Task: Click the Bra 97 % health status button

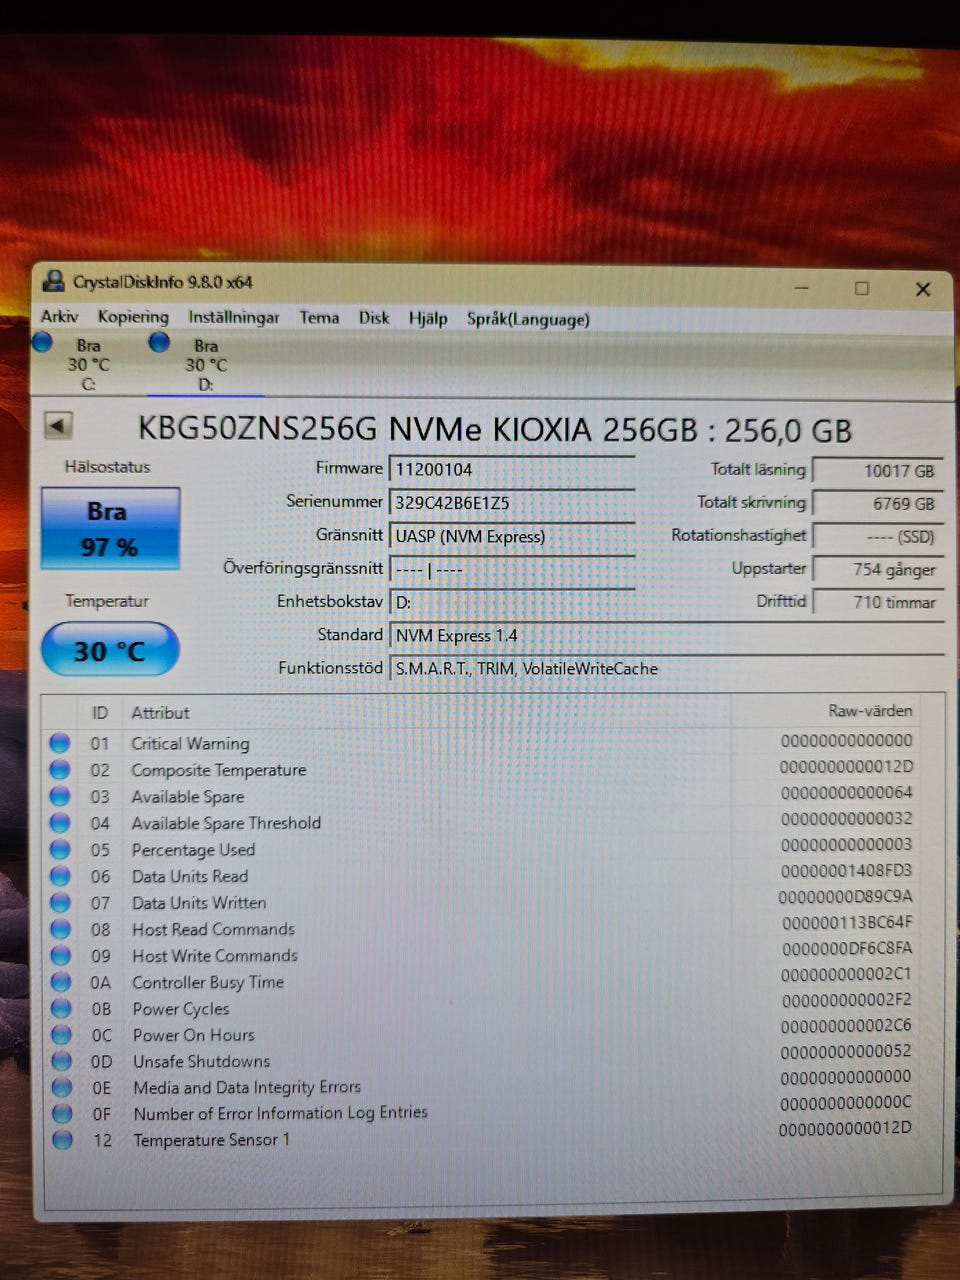Action: click(x=110, y=529)
